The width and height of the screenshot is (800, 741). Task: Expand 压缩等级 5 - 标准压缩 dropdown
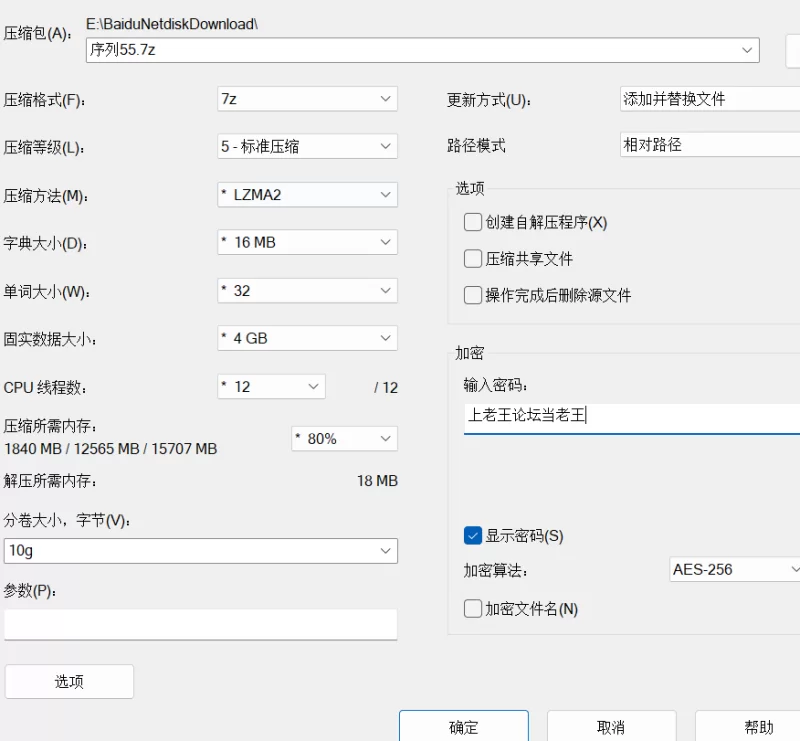(x=307, y=146)
